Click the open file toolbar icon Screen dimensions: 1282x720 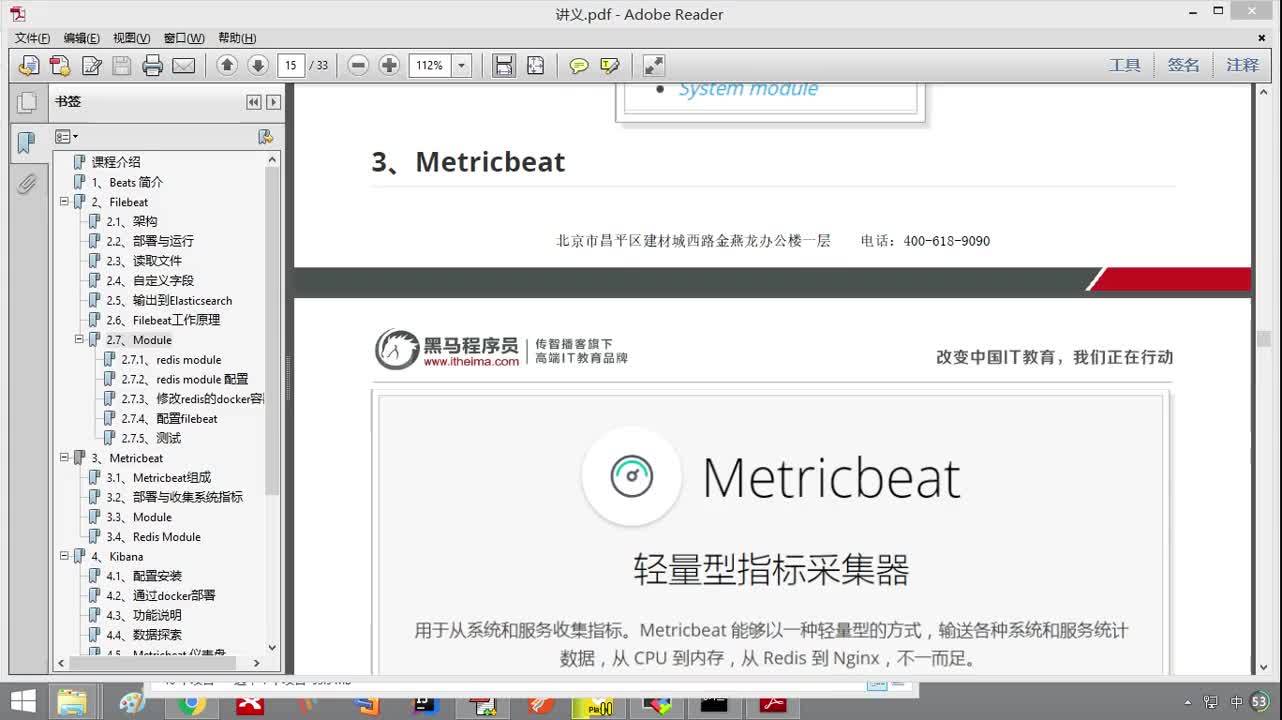pos(29,66)
